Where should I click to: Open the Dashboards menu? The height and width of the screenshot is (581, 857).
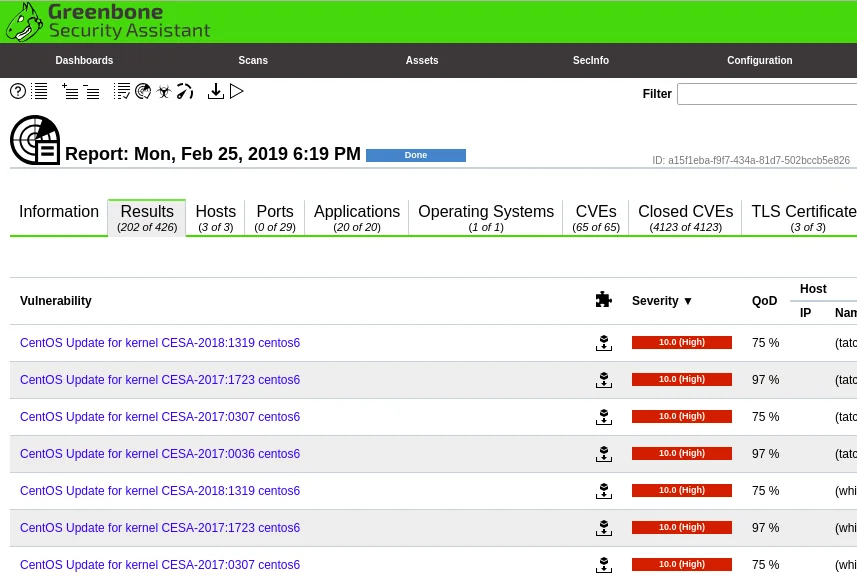[84, 60]
